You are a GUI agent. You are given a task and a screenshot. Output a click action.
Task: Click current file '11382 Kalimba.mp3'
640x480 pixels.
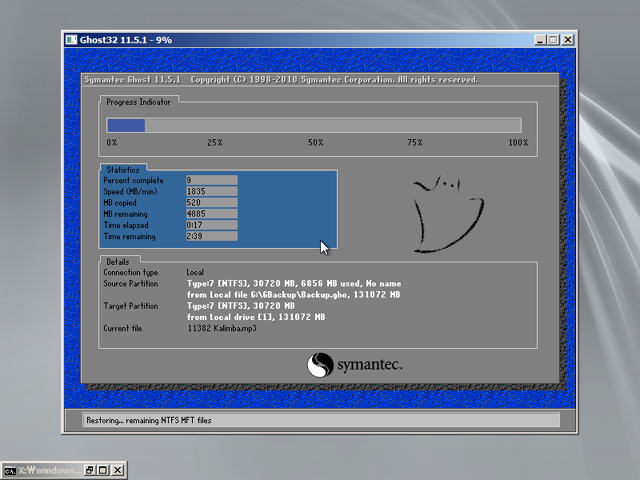222,329
